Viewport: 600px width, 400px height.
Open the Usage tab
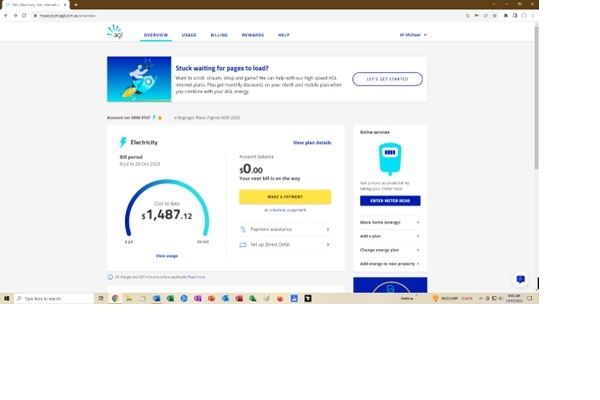tap(189, 35)
